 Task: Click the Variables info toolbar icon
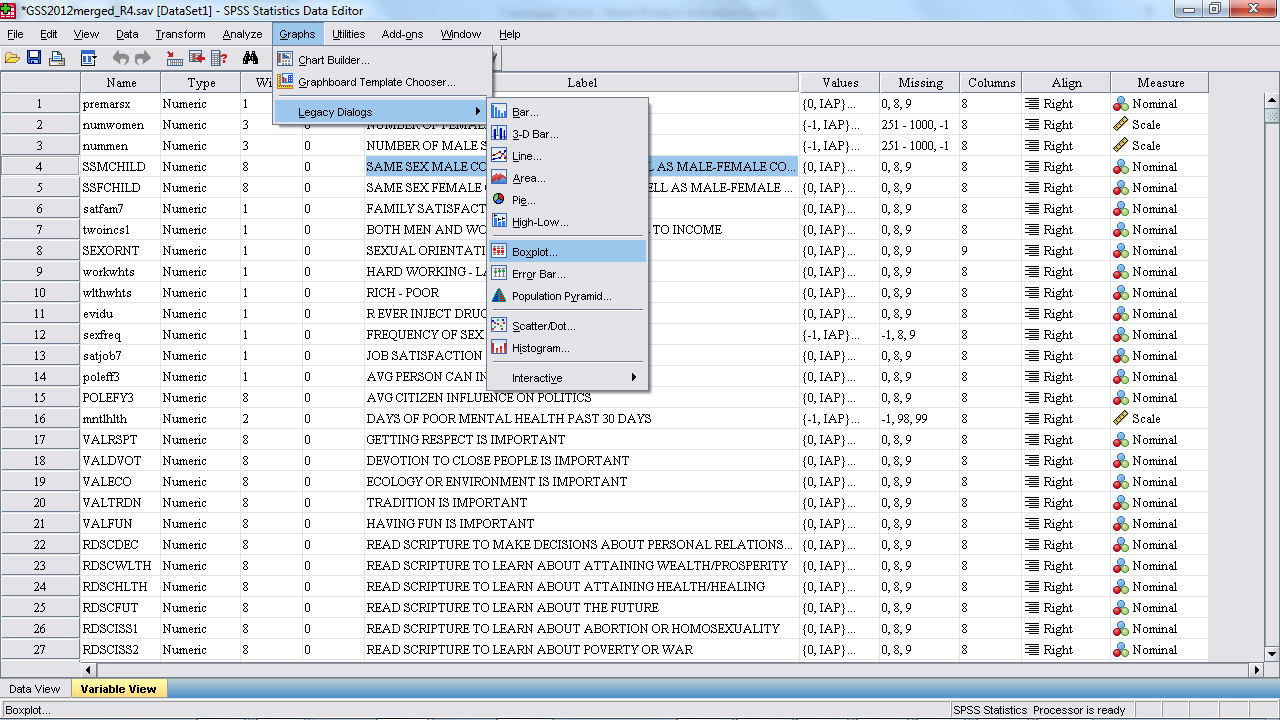pos(218,58)
